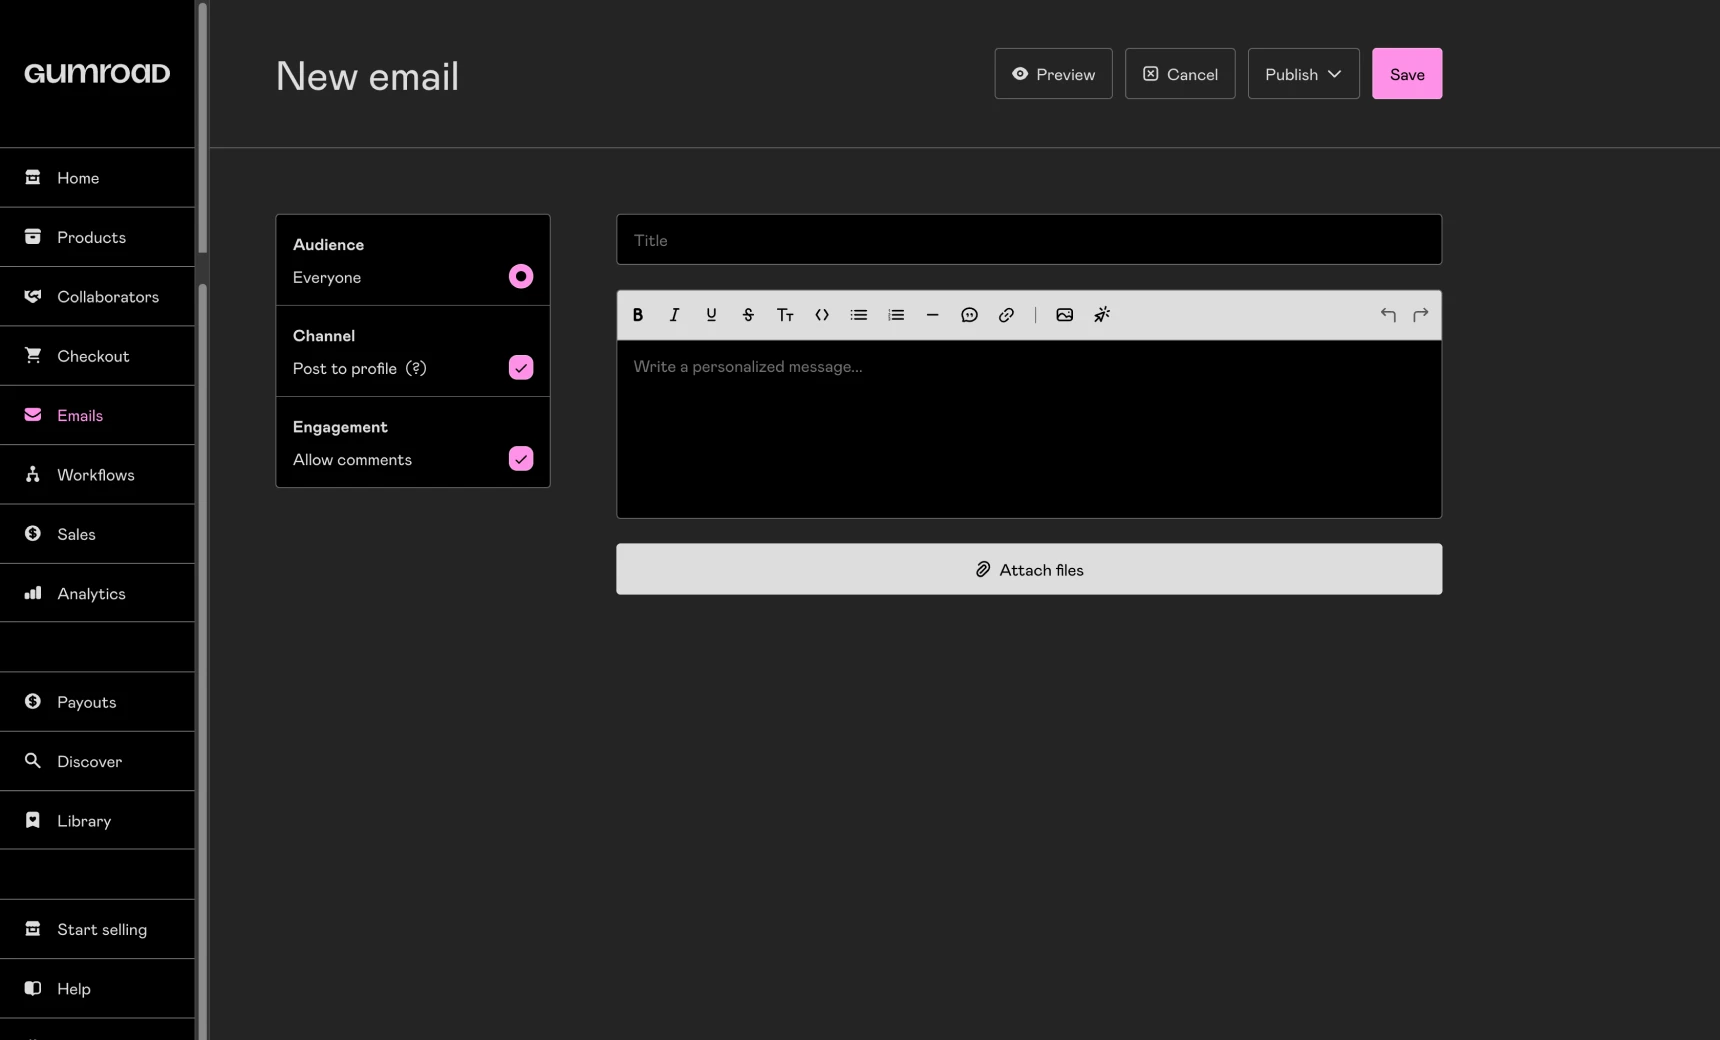Open the text heading size options

coord(785,315)
